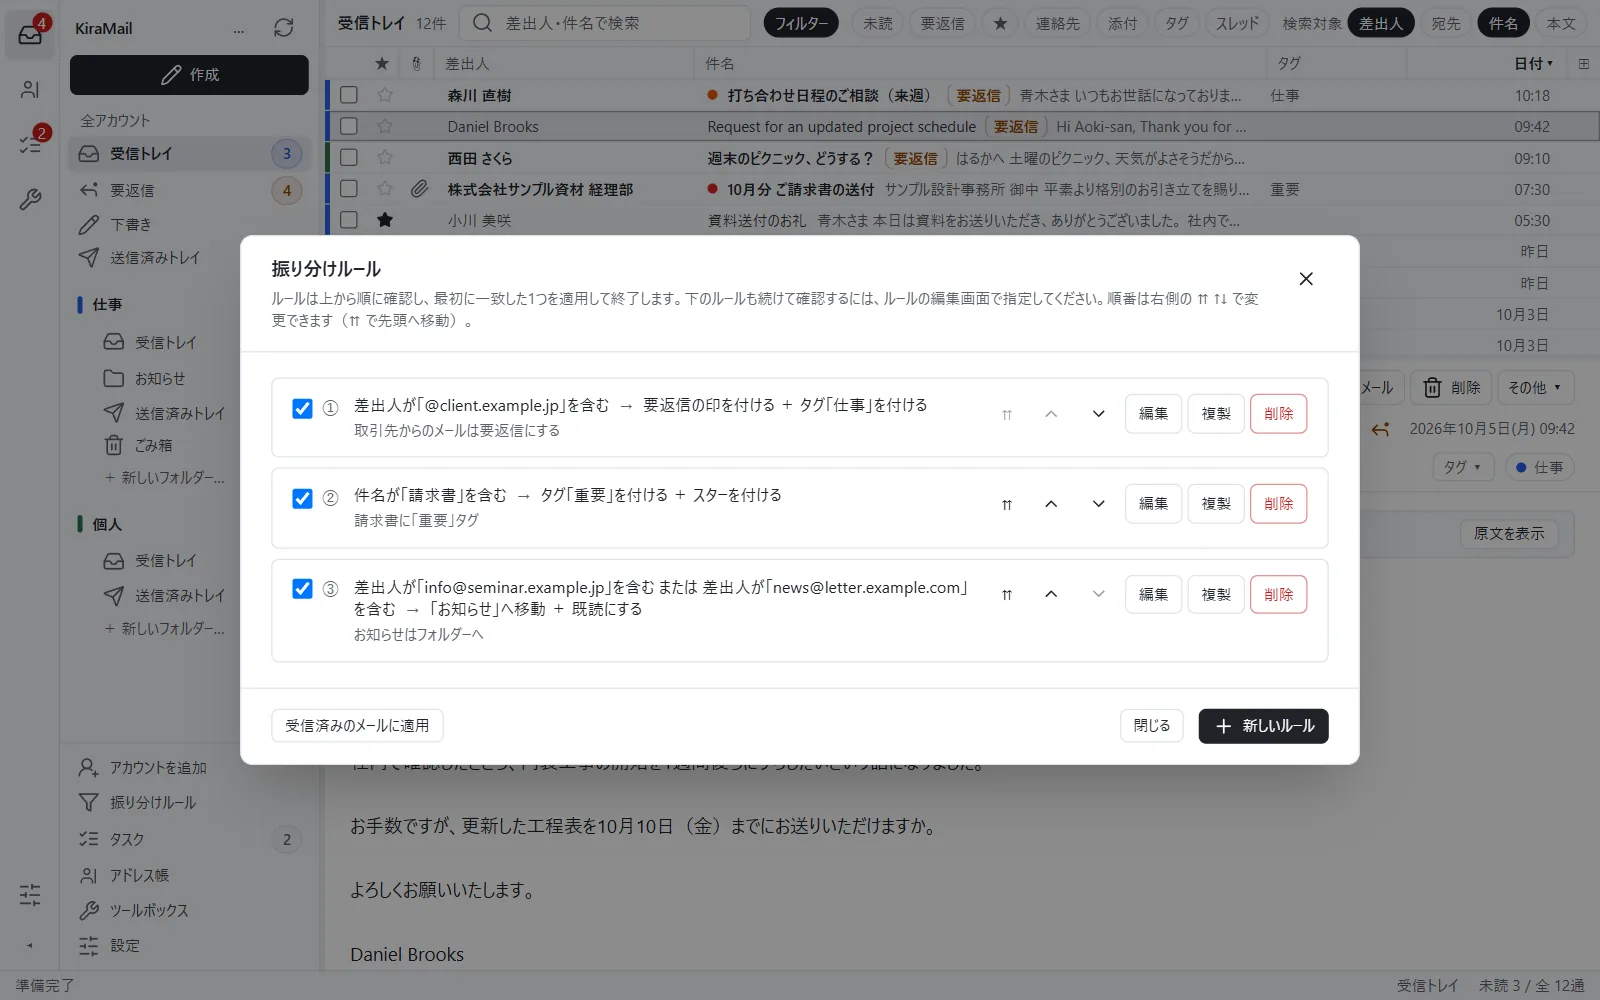Move rule ③ to the top
Screen dimensions: 1600x1000
point(1007,594)
